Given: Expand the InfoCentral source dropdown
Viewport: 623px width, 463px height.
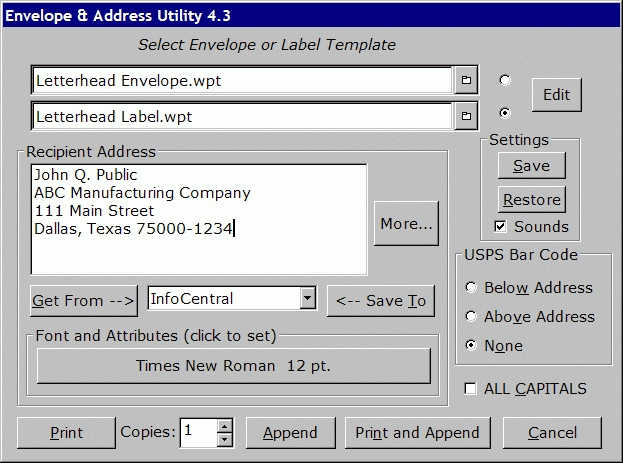Looking at the screenshot, I should 308,298.
